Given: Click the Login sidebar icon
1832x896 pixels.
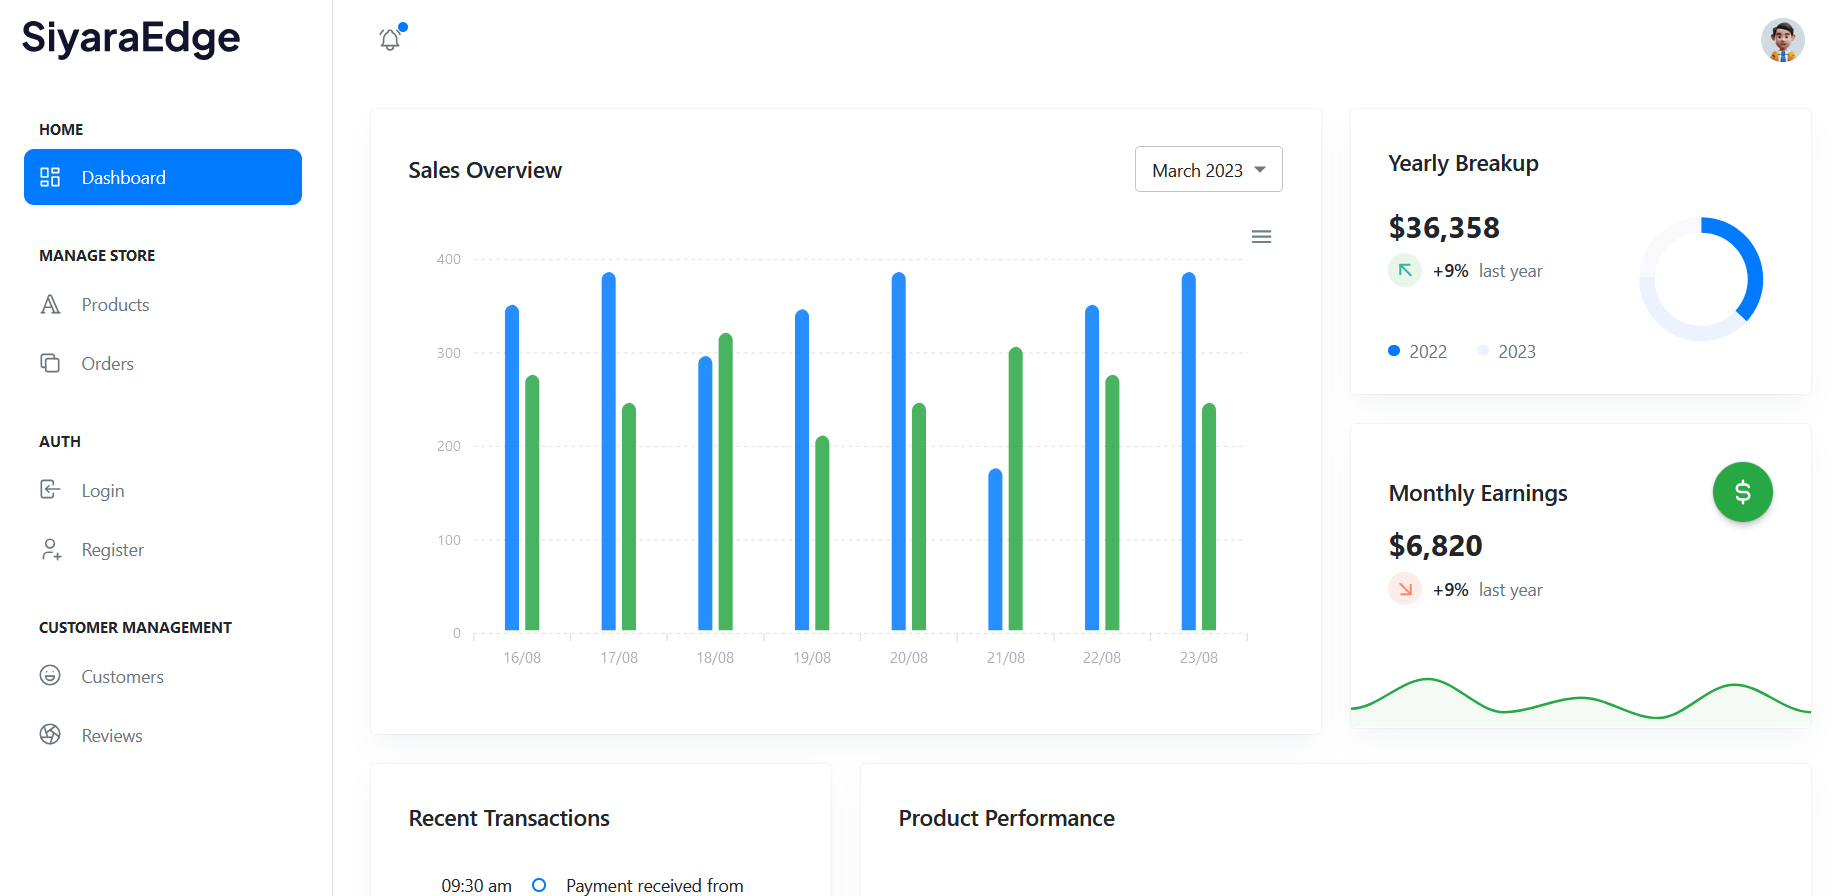Looking at the screenshot, I should pos(50,490).
